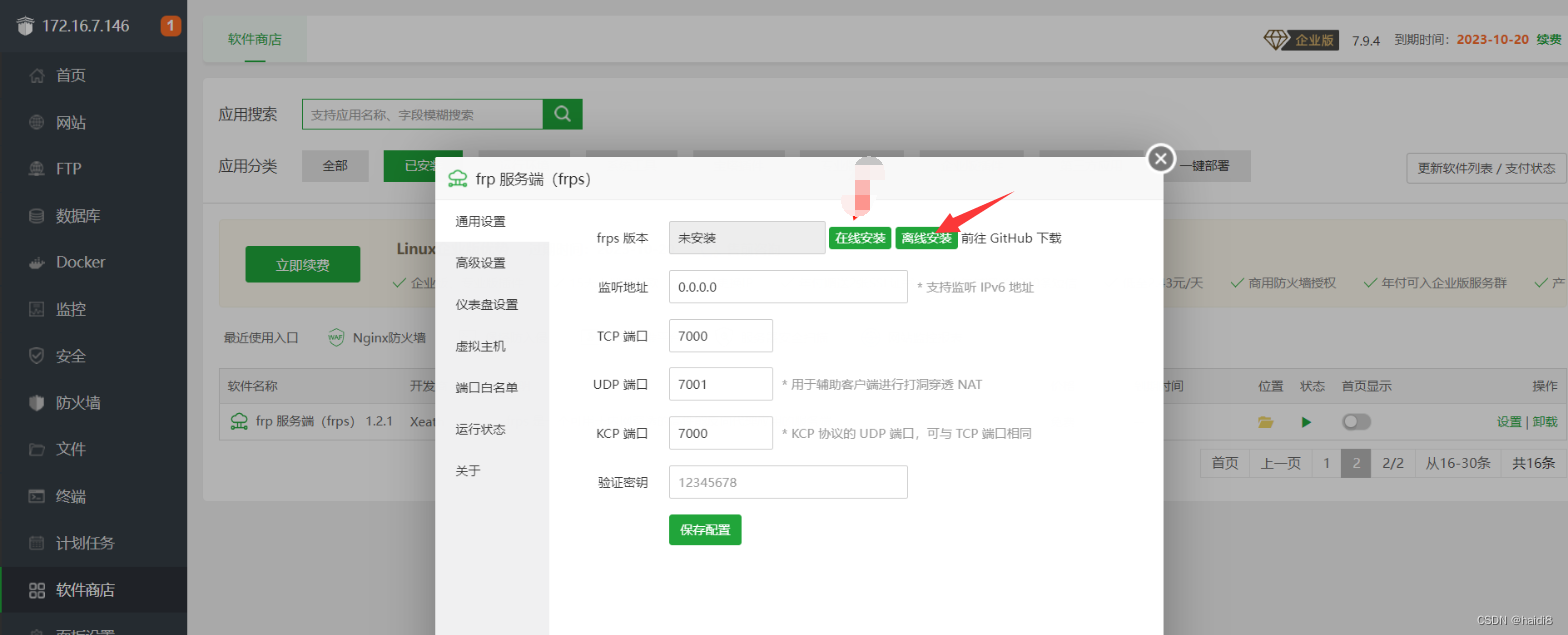
Task: Focus the 应用搜索 search field
Action: [x=422, y=114]
